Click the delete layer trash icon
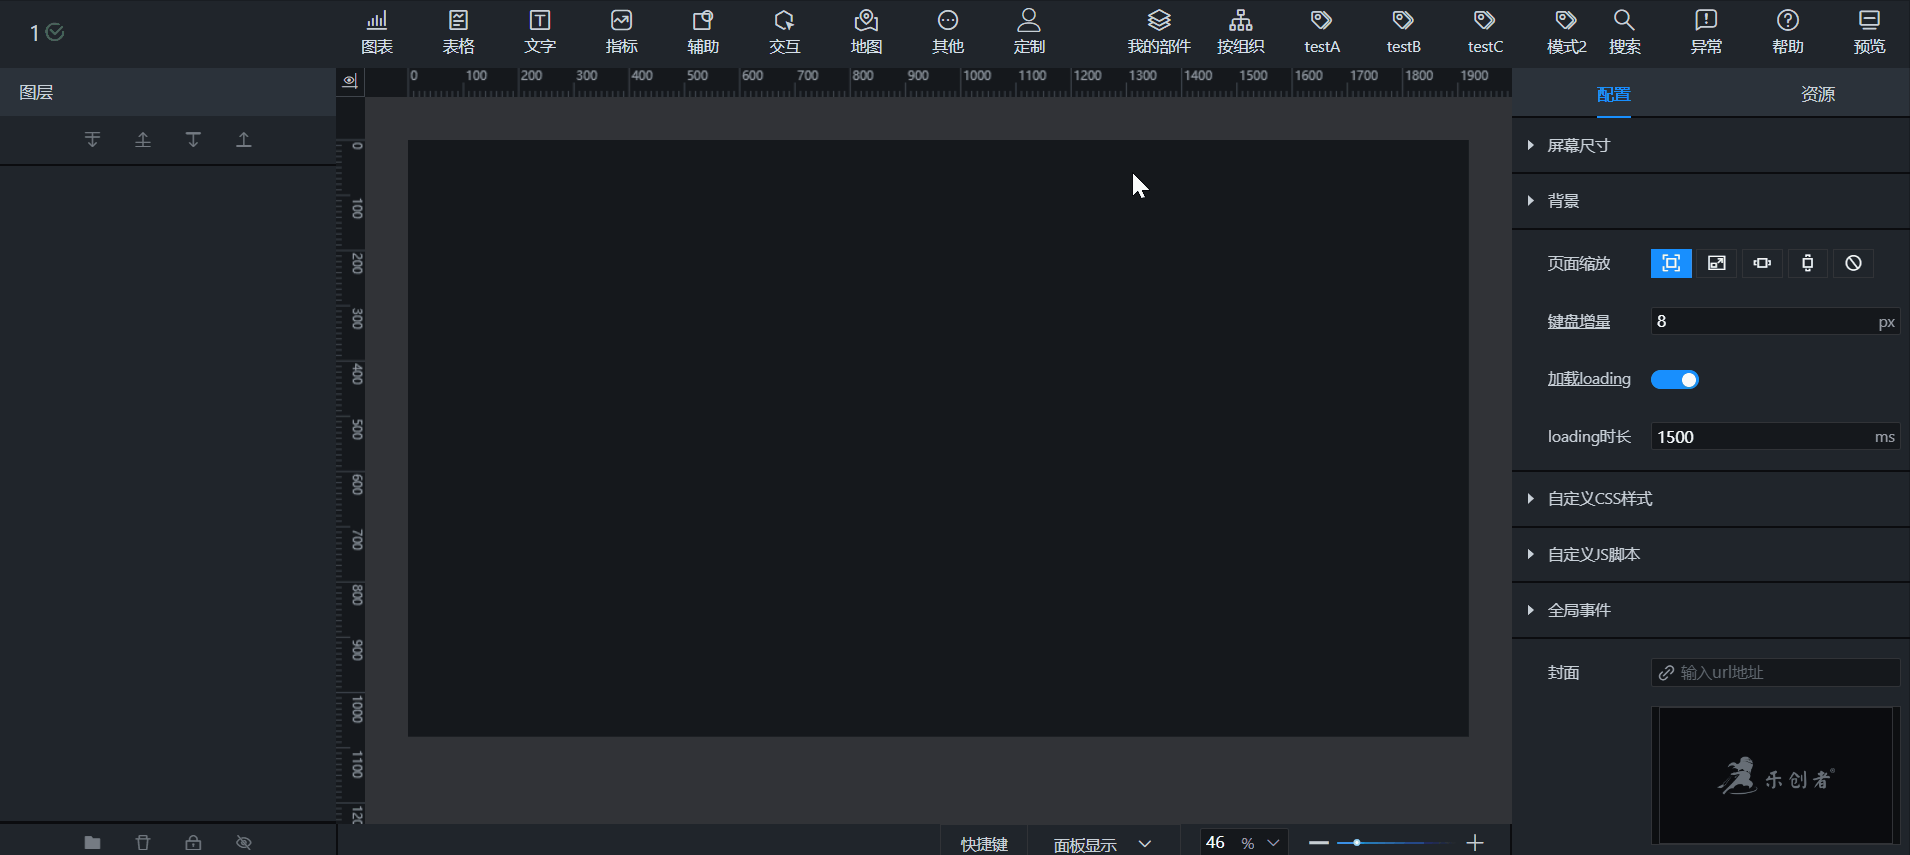The image size is (1910, 855). click(x=143, y=842)
